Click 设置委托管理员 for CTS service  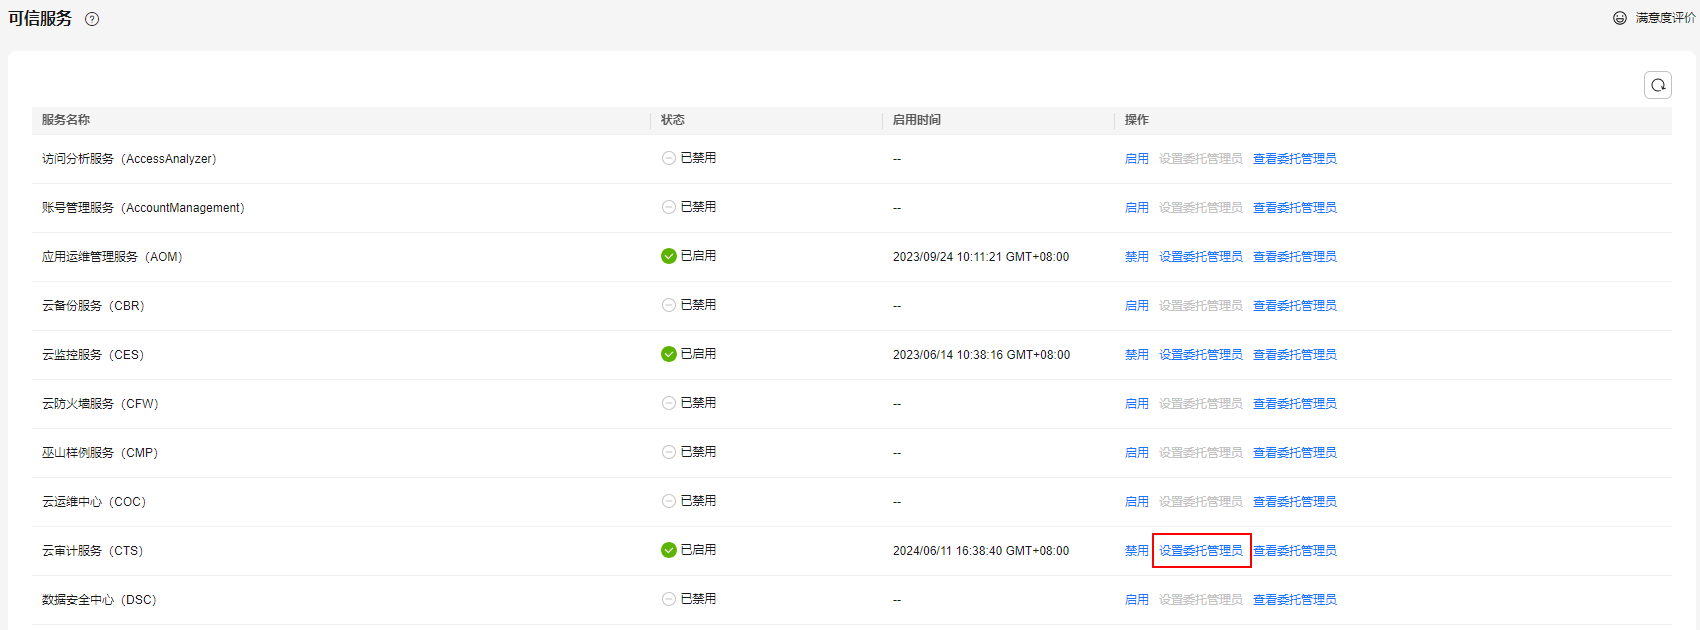[1200, 551]
